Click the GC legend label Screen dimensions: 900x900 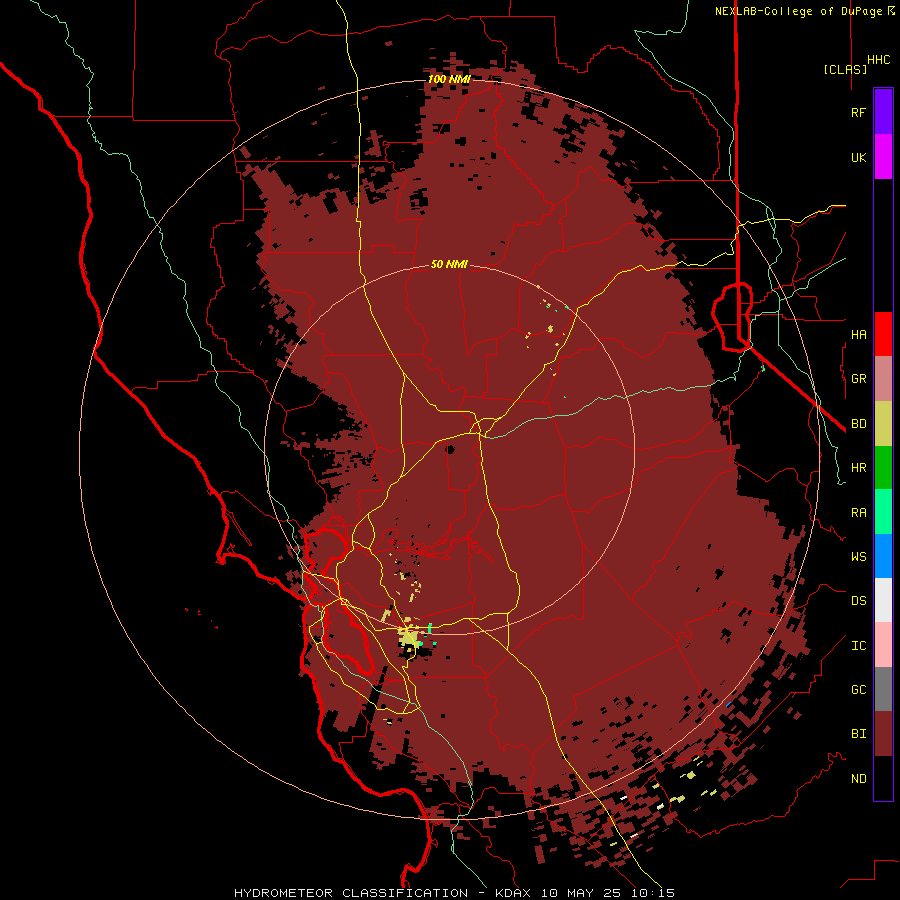click(x=858, y=690)
